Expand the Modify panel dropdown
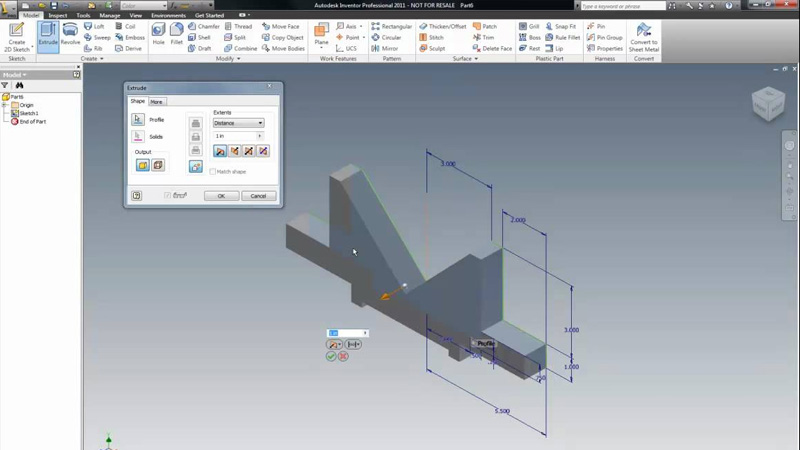The width and height of the screenshot is (800, 450). tap(228, 59)
